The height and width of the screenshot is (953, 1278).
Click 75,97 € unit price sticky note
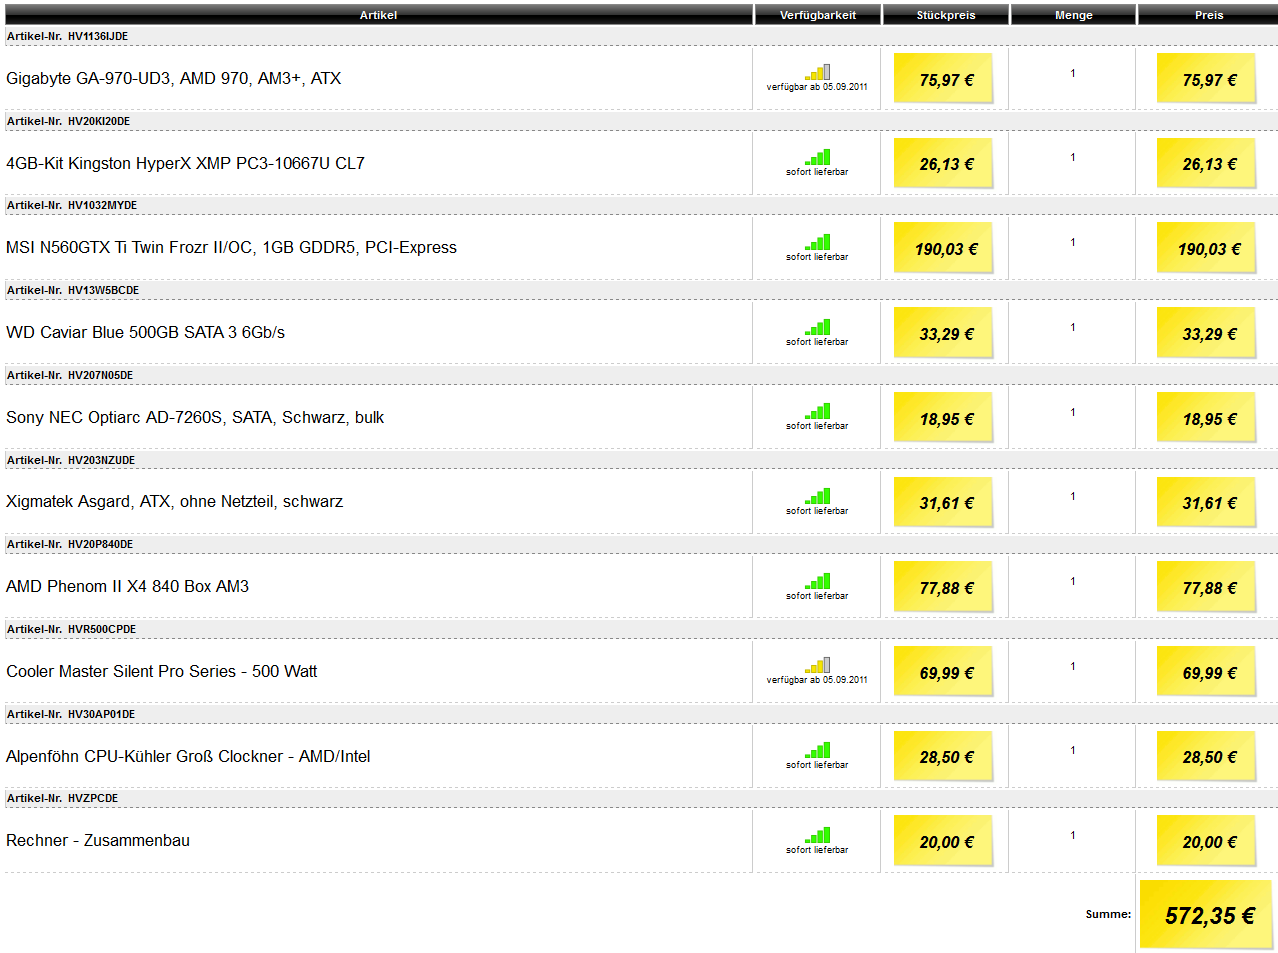[943, 78]
